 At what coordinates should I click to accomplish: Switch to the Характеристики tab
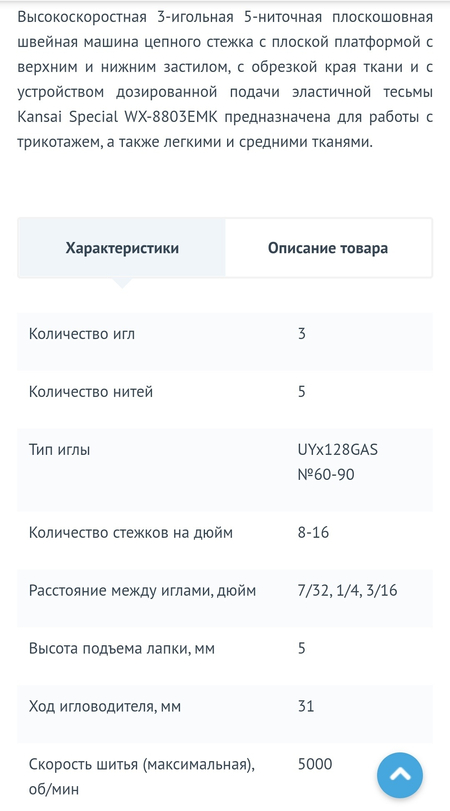click(122, 248)
